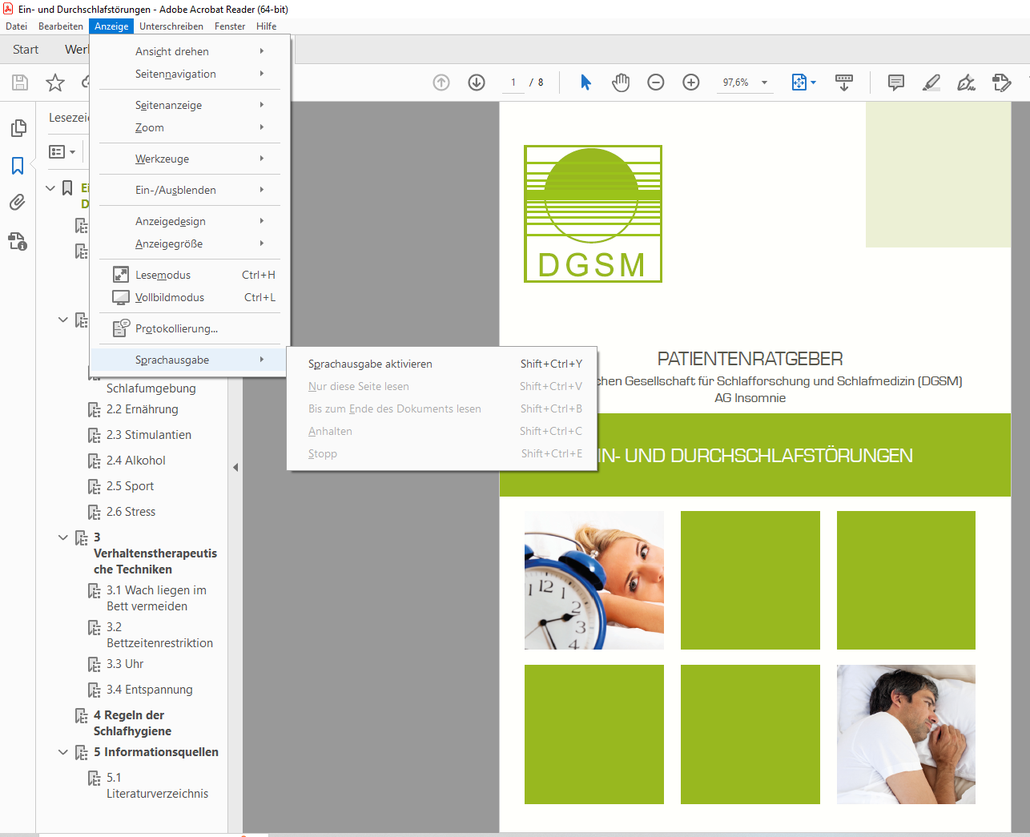Select the hand pan tool
This screenshot has height=837, width=1030.
click(x=621, y=82)
